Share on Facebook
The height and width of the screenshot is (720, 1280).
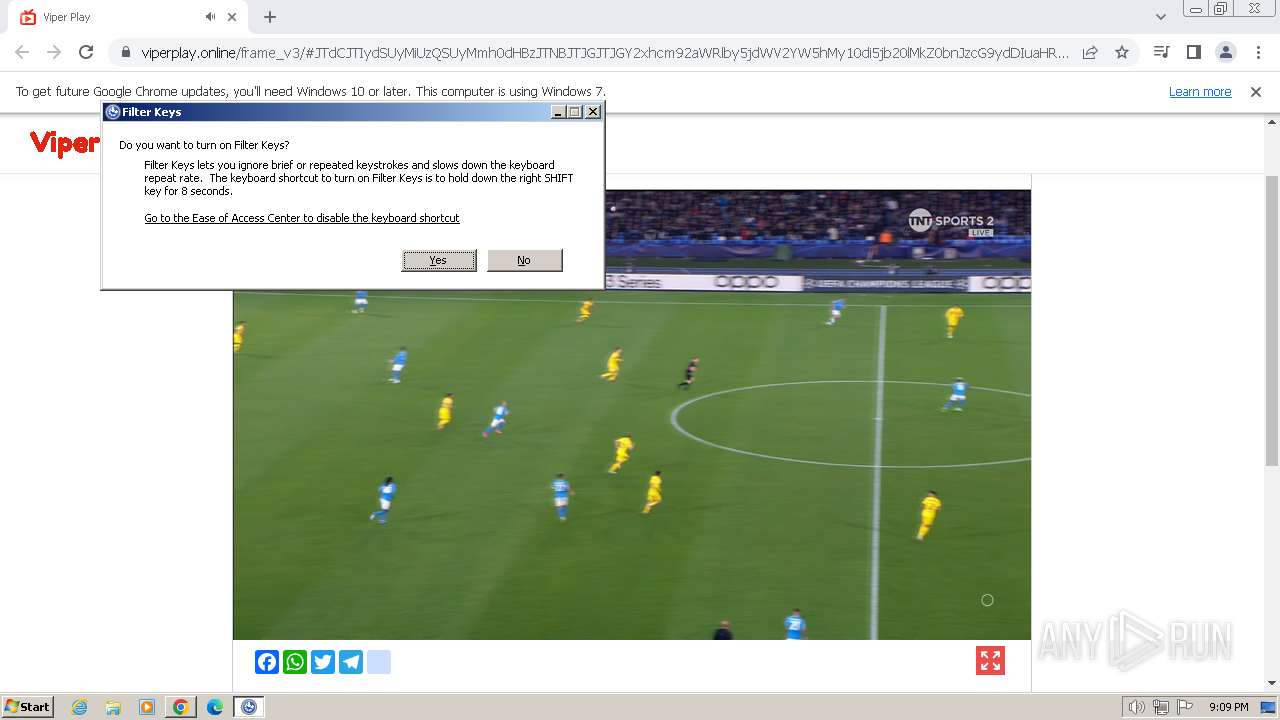coord(267,662)
